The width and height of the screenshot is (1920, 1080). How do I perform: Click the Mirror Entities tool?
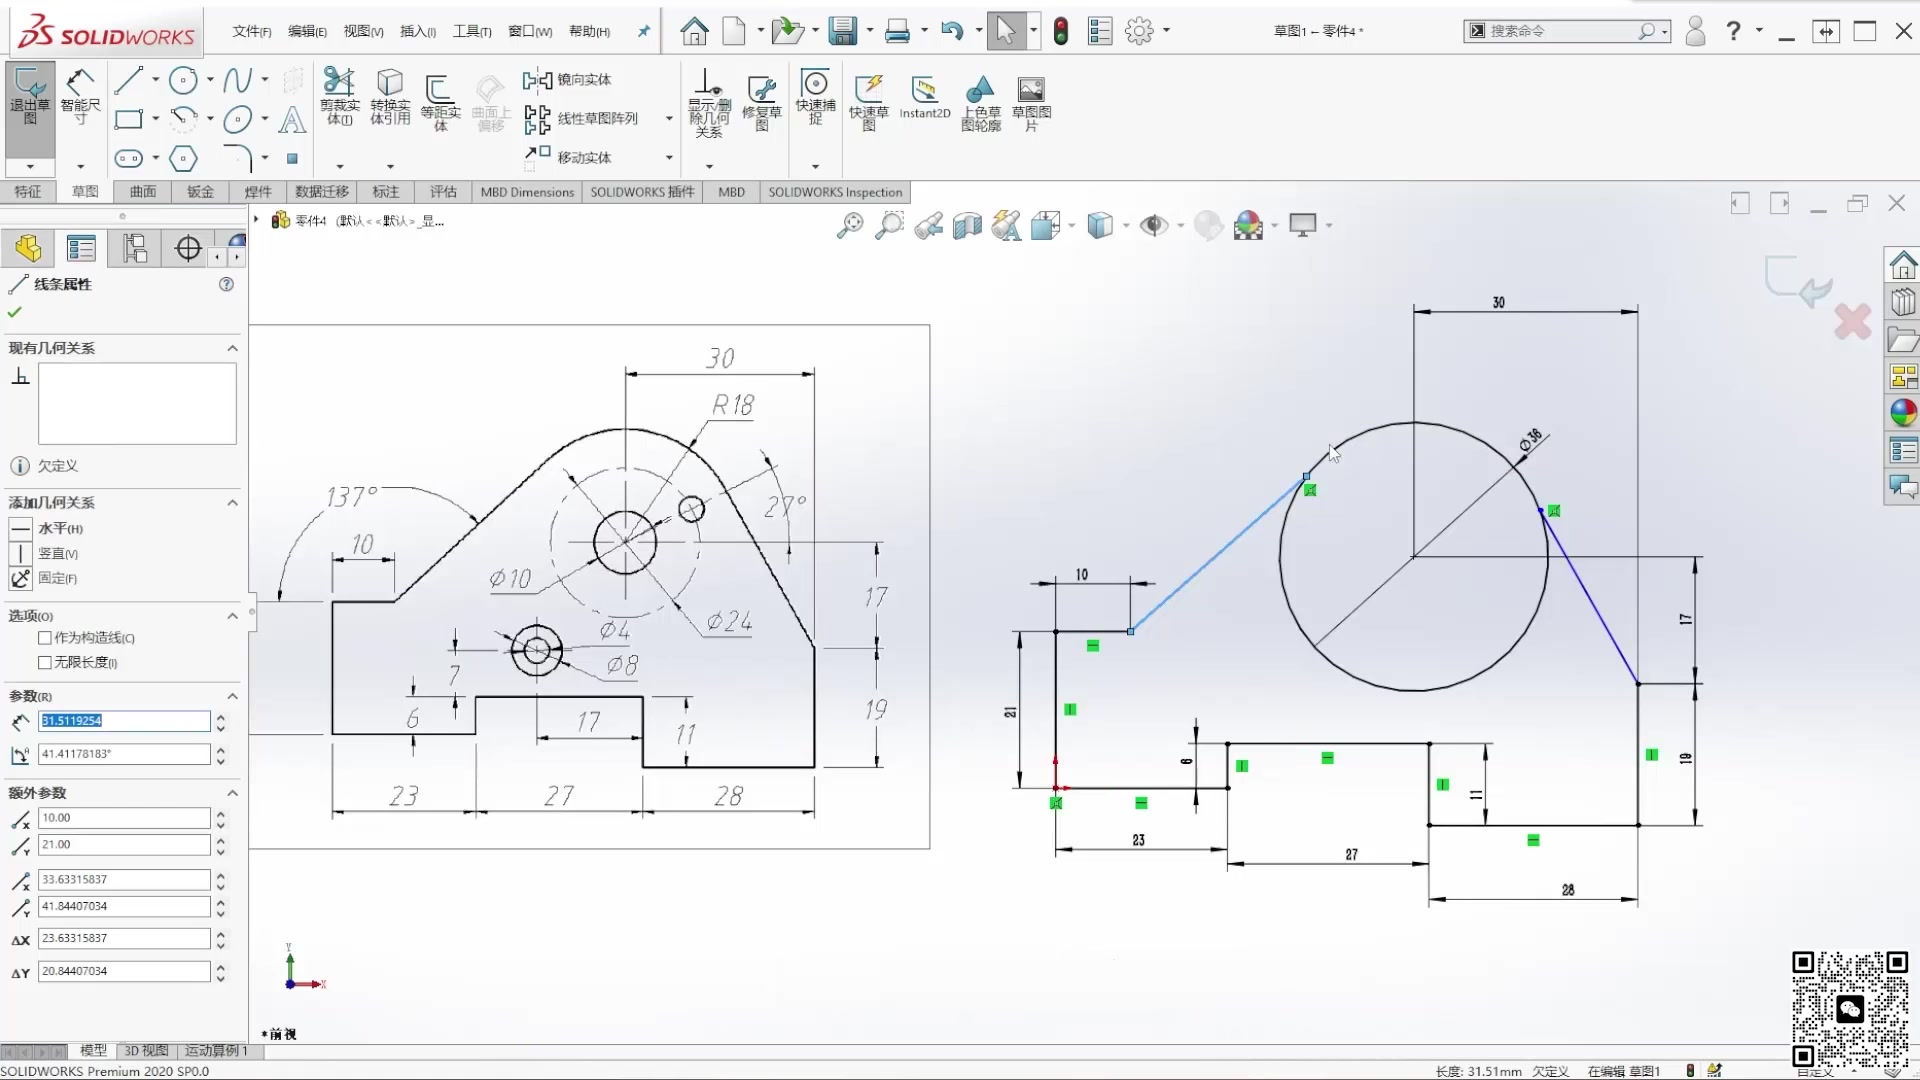[x=568, y=80]
